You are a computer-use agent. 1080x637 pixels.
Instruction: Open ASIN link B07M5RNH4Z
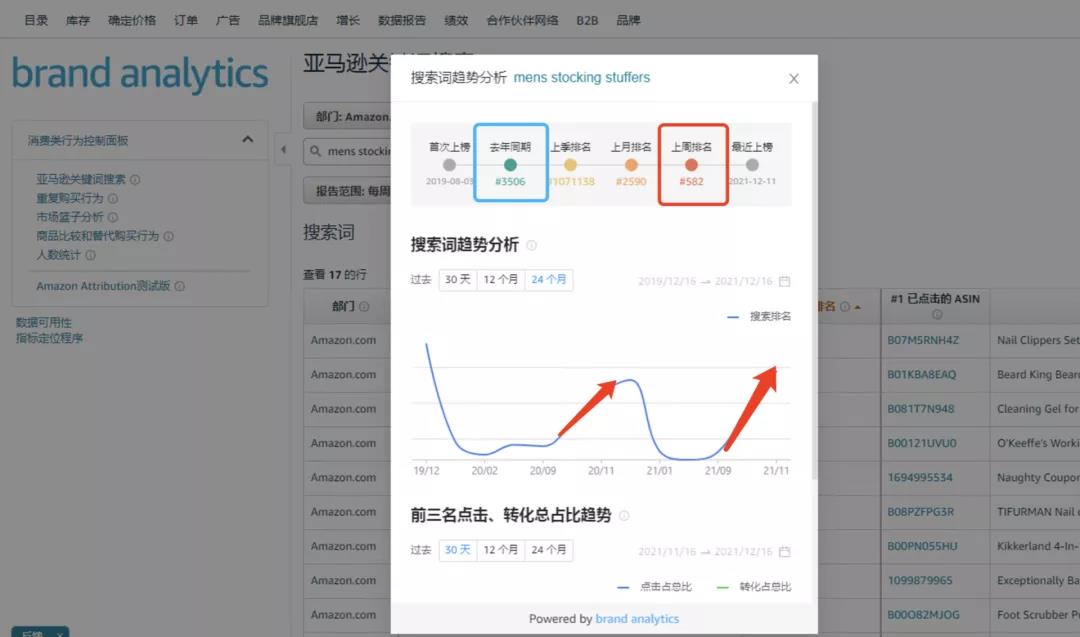924,340
